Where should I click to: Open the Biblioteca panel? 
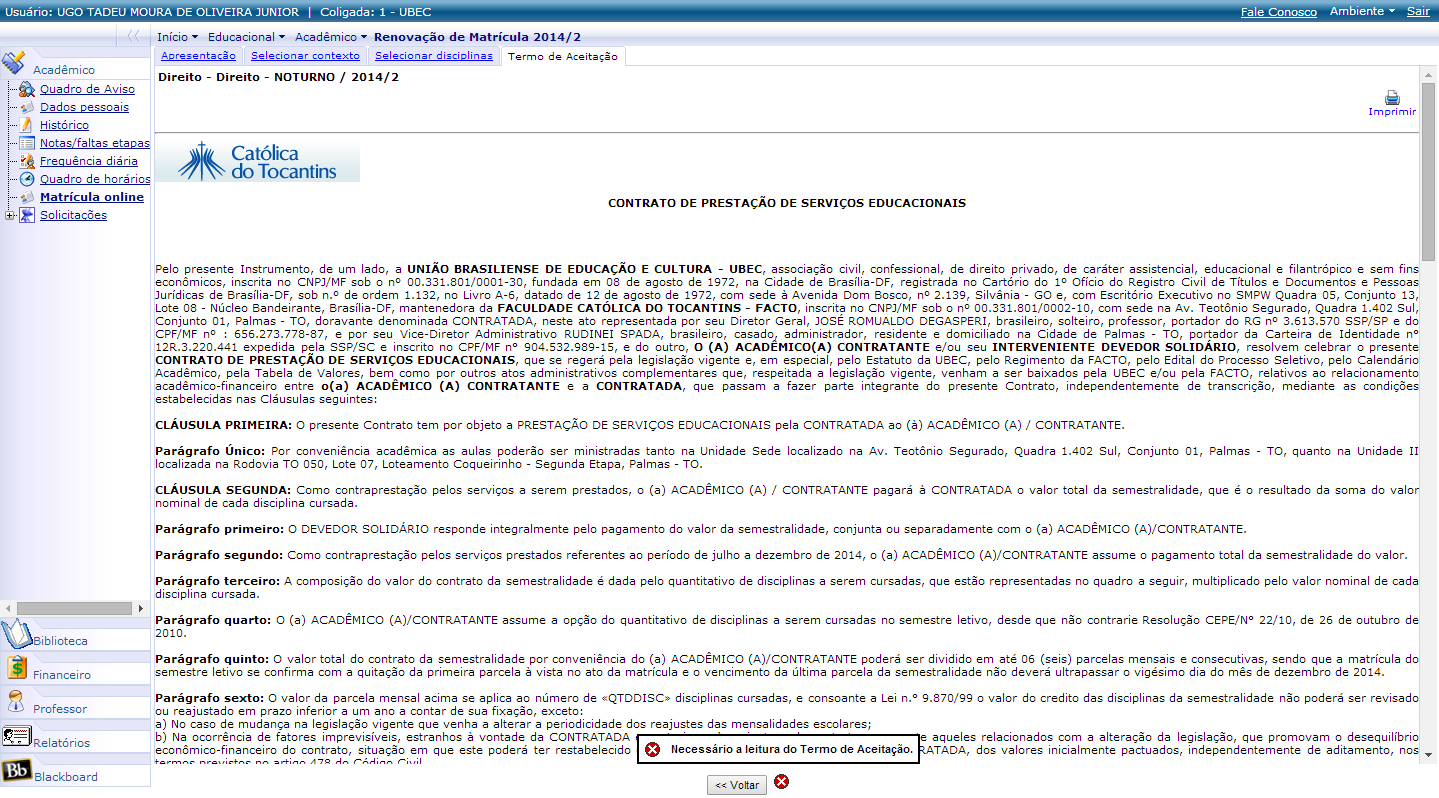pyautogui.click(x=76, y=635)
